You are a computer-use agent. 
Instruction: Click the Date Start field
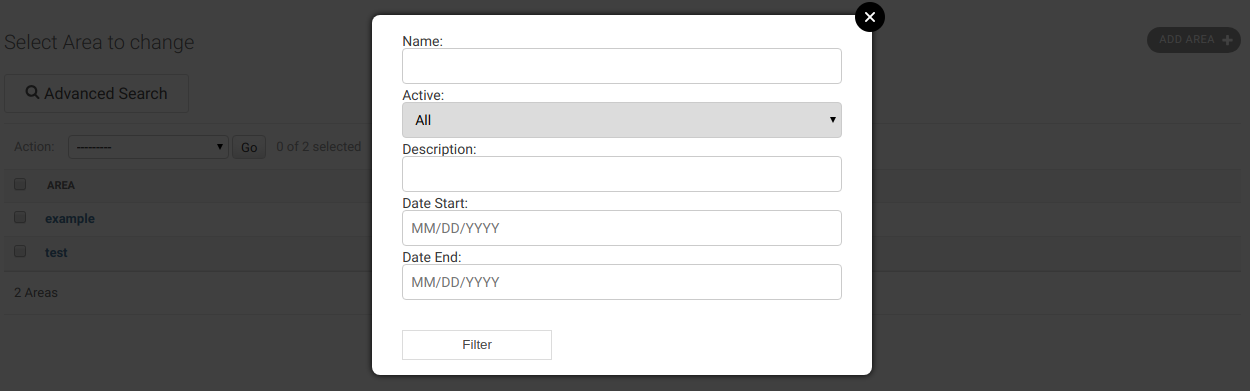622,228
